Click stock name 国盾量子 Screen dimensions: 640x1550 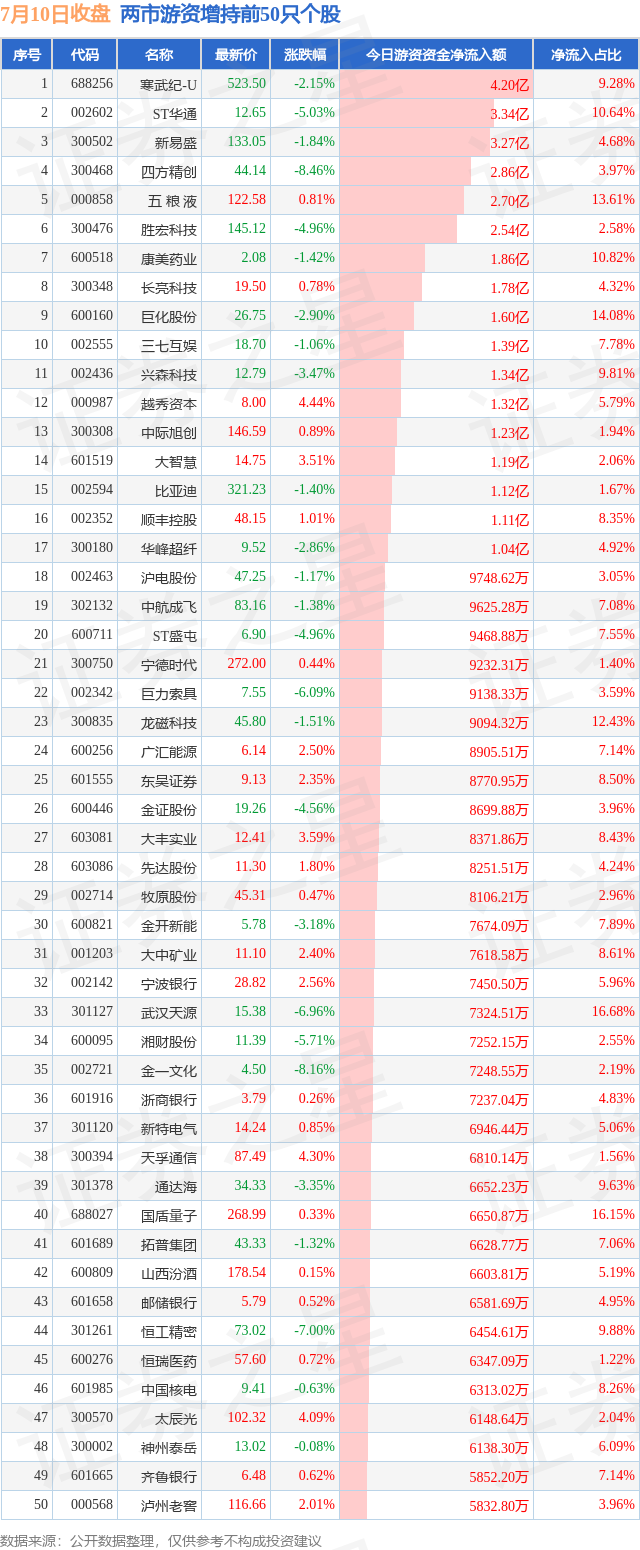point(169,1215)
